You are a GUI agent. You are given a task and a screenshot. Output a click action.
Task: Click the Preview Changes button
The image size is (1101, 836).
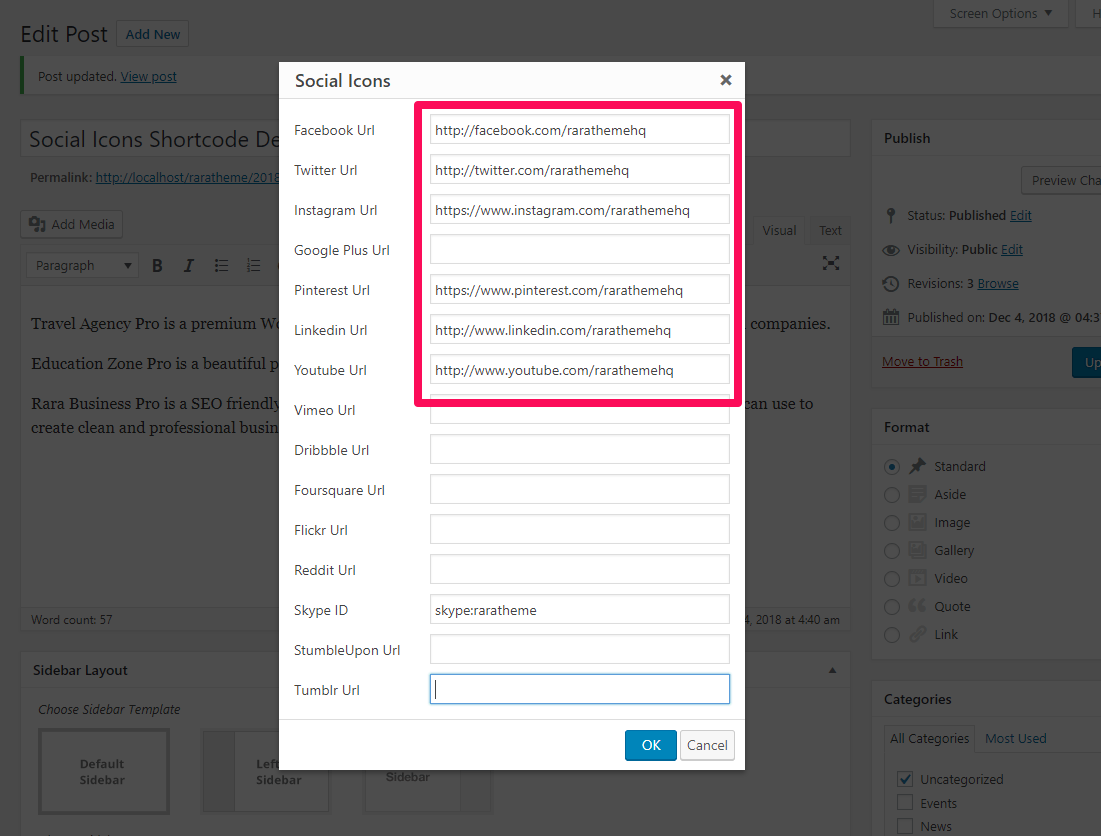coord(1061,180)
